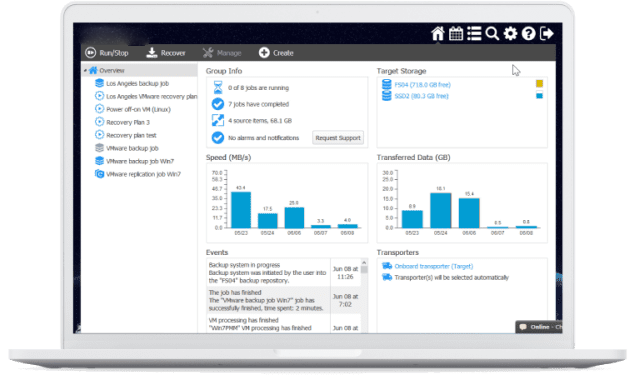
Task: Open the Manage menu
Action: pyautogui.click(x=222, y=53)
